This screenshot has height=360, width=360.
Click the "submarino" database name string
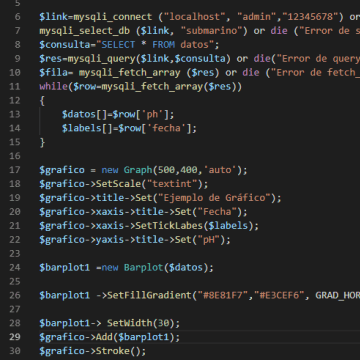click(x=212, y=31)
